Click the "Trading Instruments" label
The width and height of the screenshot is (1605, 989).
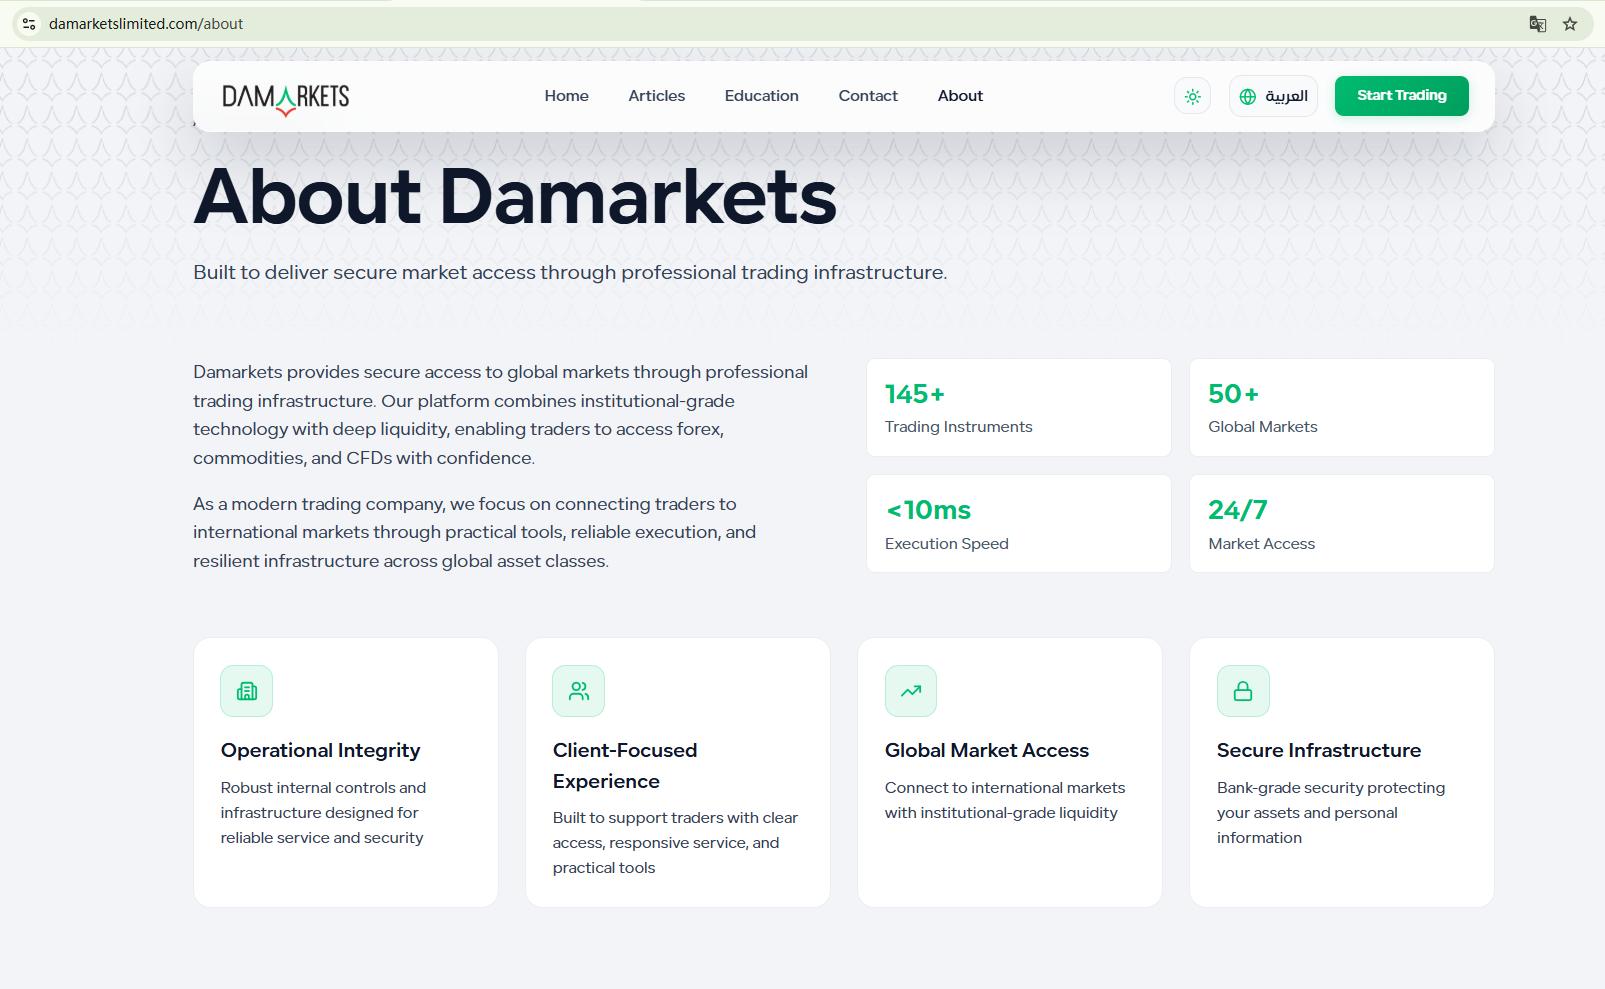pos(958,427)
